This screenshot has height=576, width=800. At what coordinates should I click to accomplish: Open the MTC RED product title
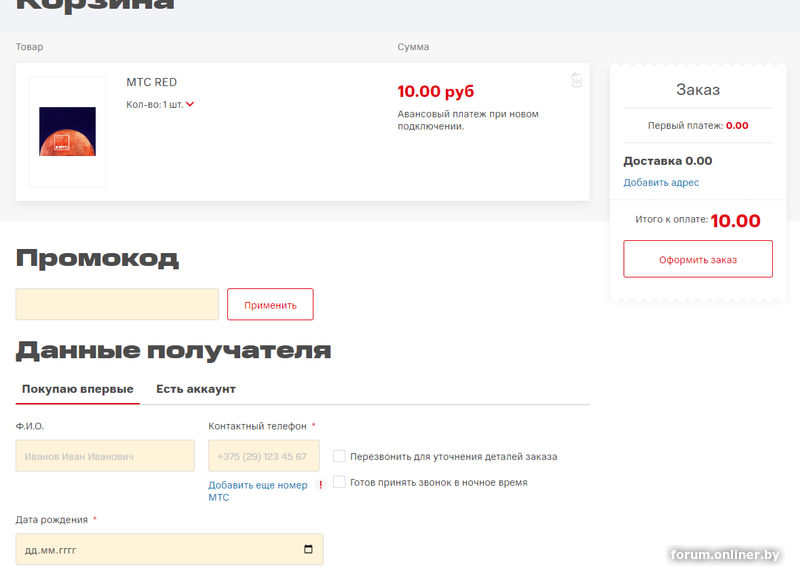(152, 82)
